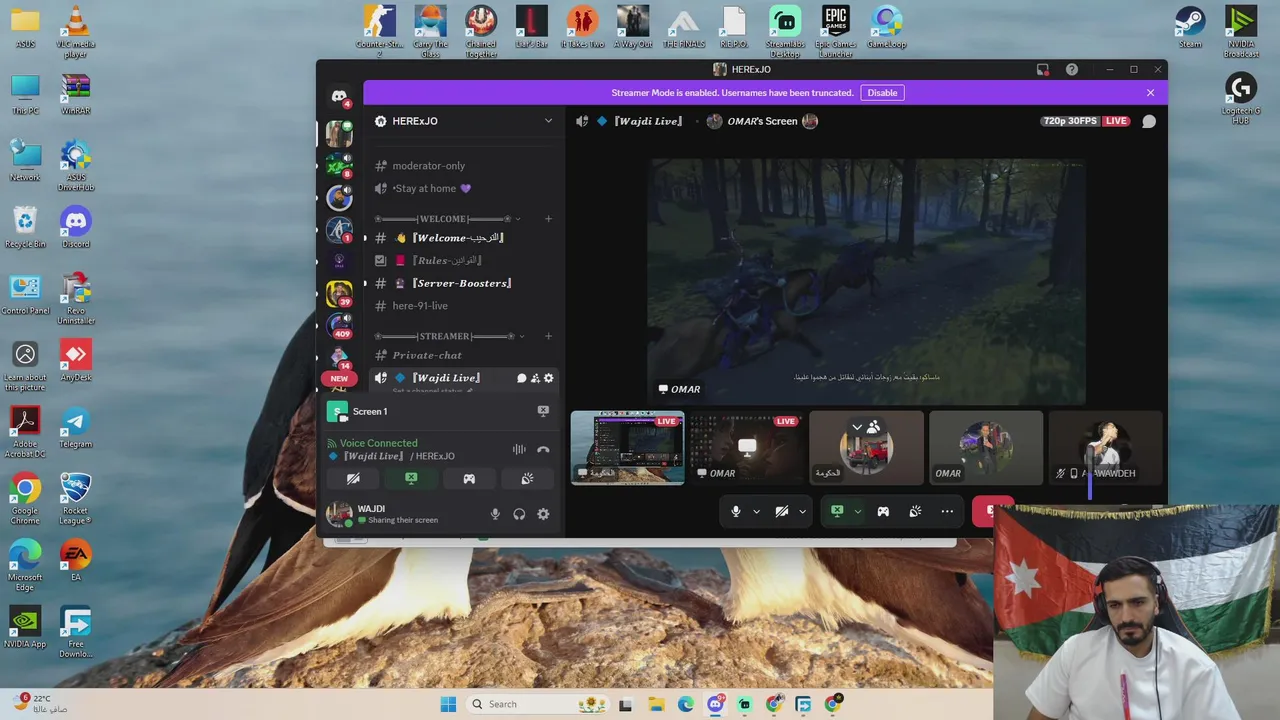Start an activity in voice panel

pos(469,479)
